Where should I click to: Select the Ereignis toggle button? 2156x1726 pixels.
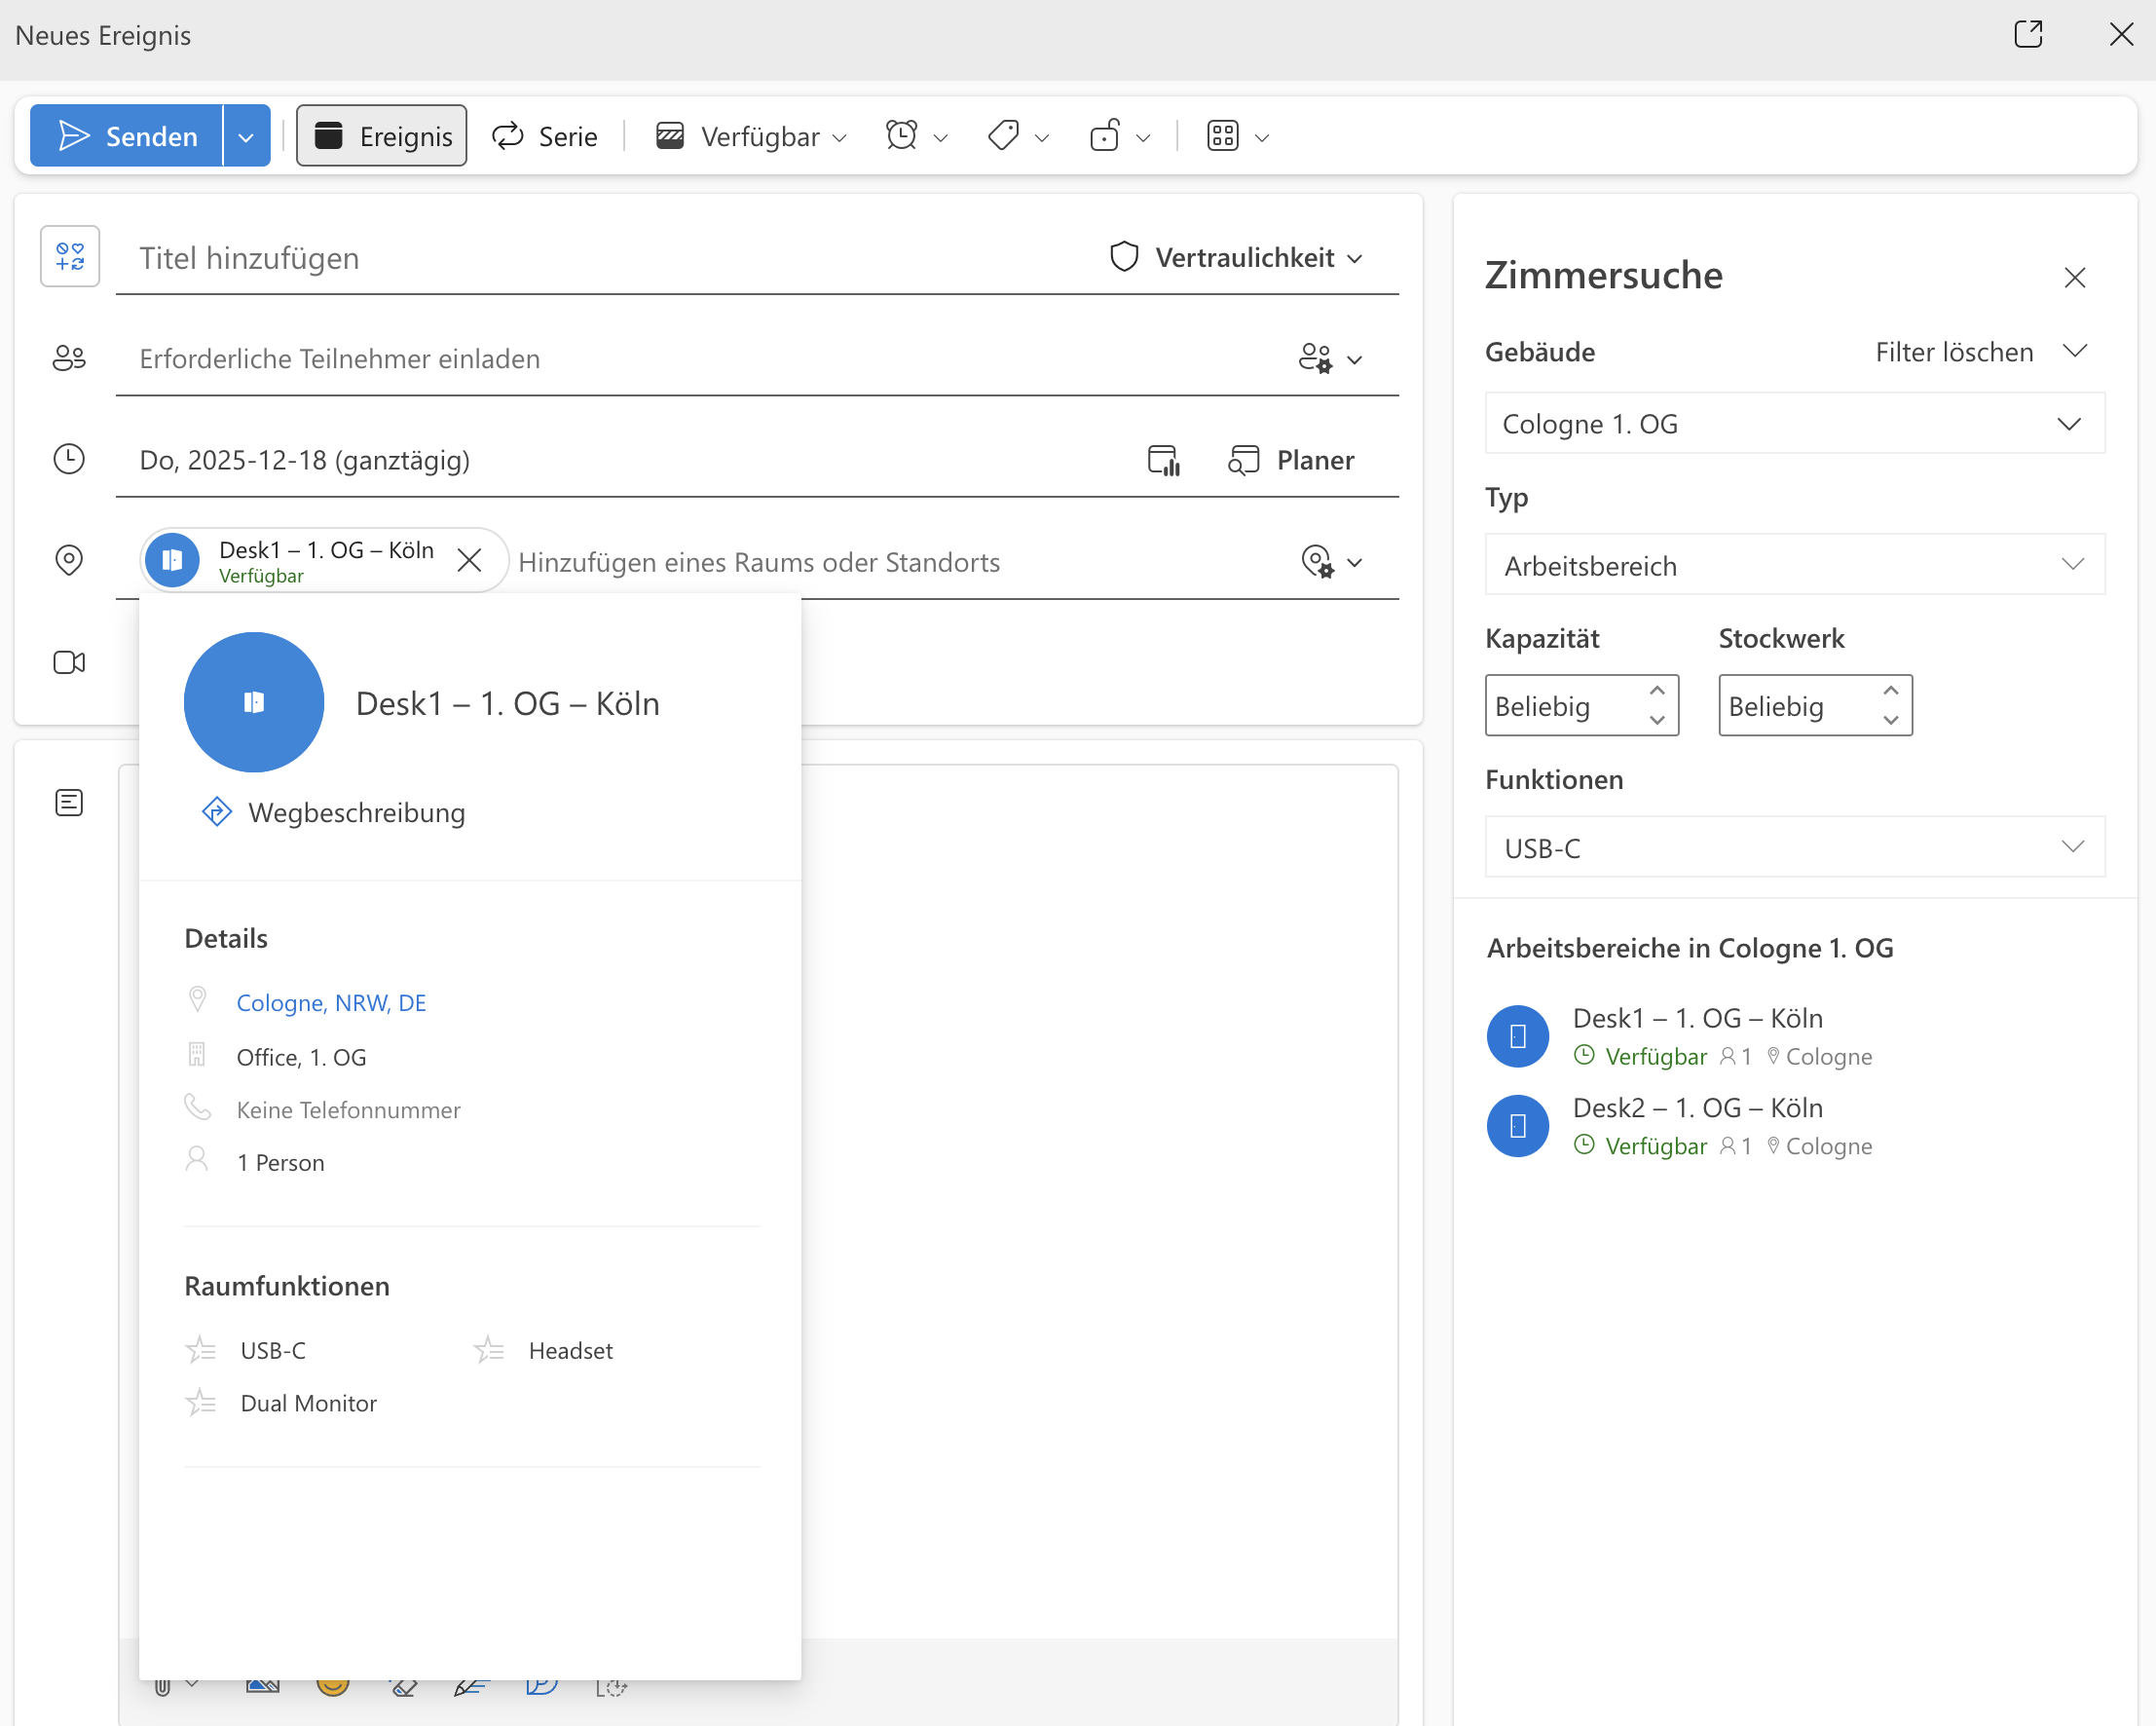(382, 136)
